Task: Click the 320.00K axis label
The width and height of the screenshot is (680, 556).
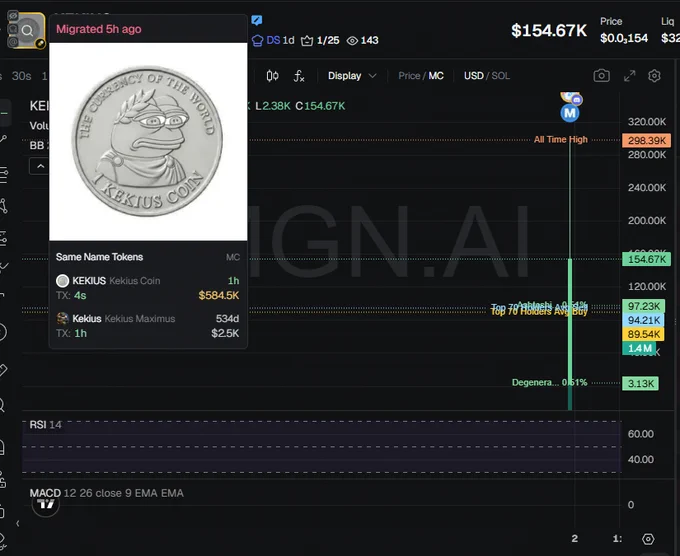Action: (647, 122)
